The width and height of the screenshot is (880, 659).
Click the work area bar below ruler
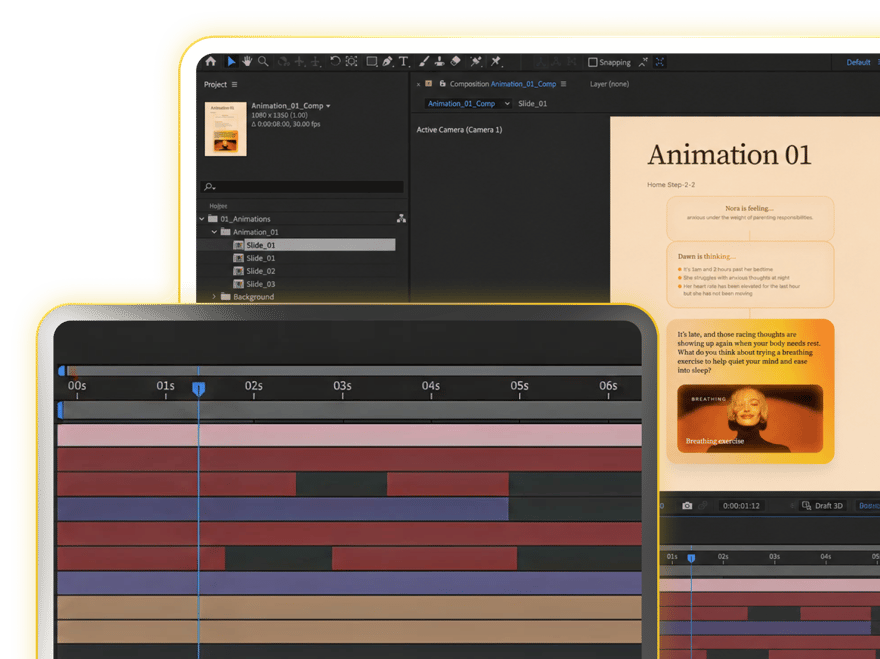[x=351, y=410]
